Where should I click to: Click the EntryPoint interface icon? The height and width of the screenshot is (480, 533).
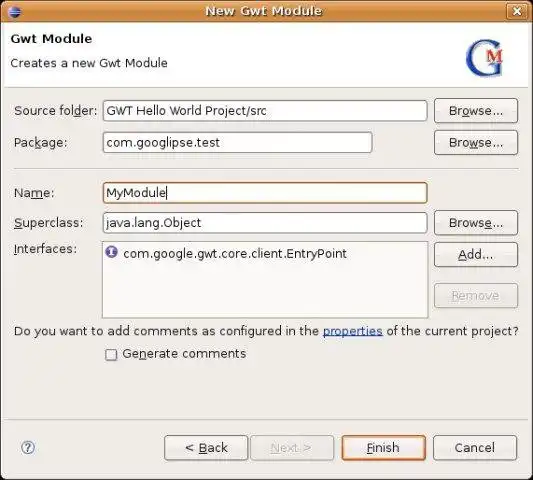(111, 252)
